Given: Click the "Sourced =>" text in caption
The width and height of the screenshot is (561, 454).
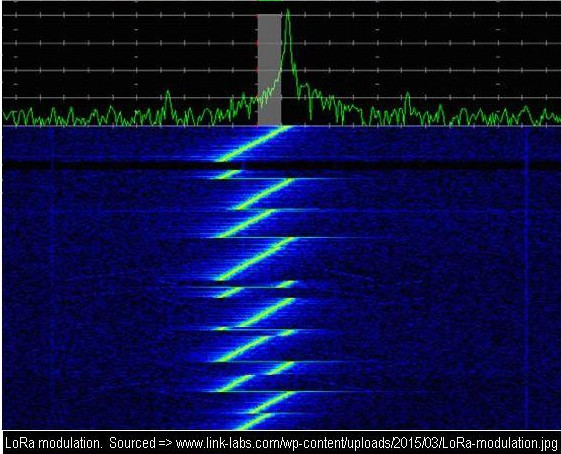Looking at the screenshot, I should coord(141,443).
